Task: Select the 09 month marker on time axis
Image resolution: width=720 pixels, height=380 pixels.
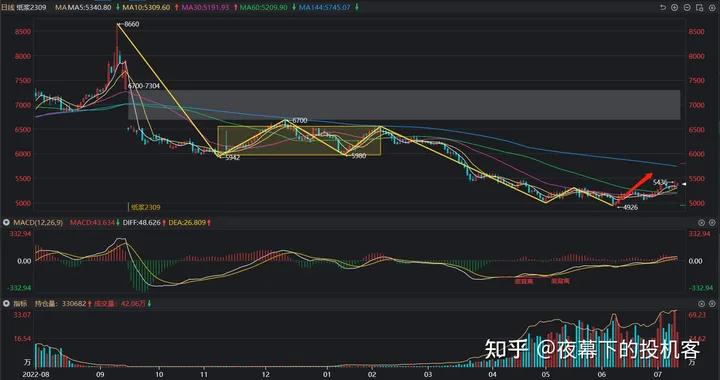Action: click(x=100, y=374)
